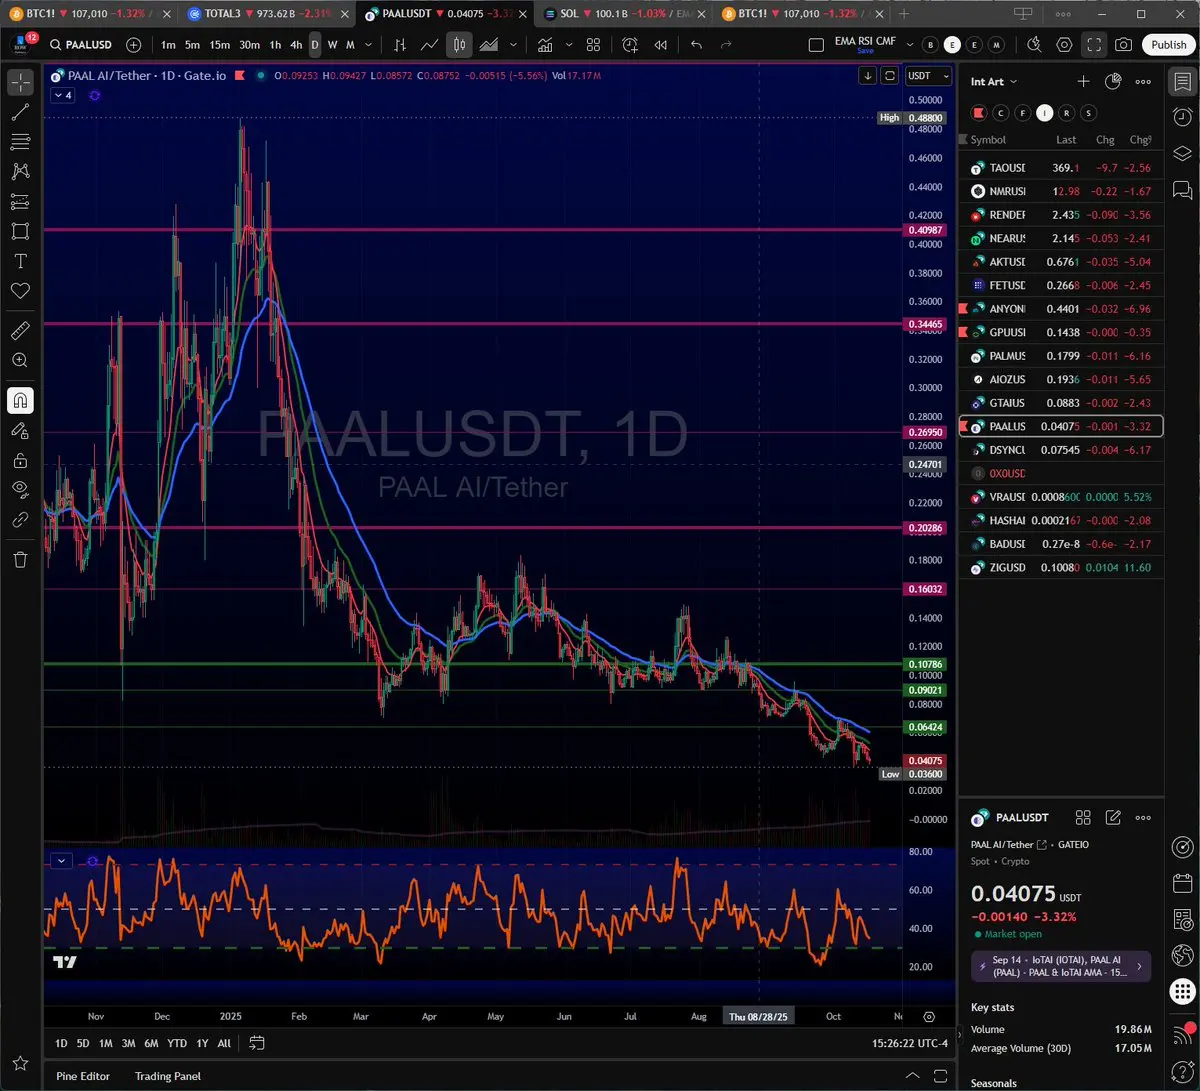Select the S watchlist filter circle

coord(1089,113)
